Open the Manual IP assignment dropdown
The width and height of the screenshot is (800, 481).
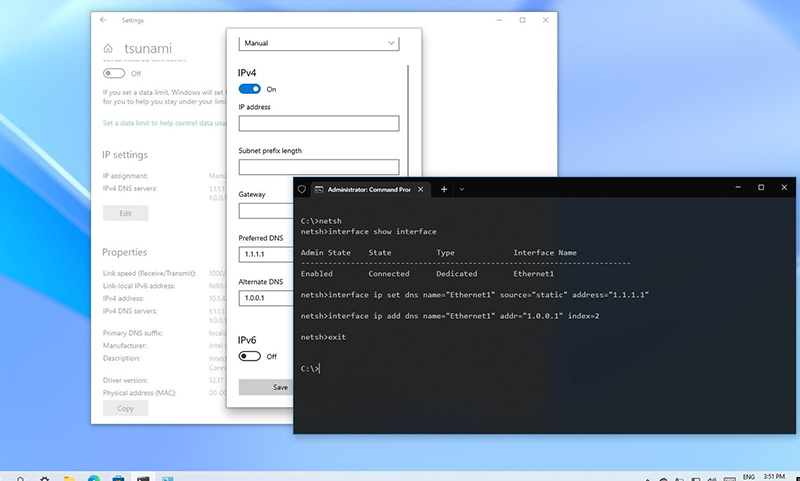click(x=319, y=43)
